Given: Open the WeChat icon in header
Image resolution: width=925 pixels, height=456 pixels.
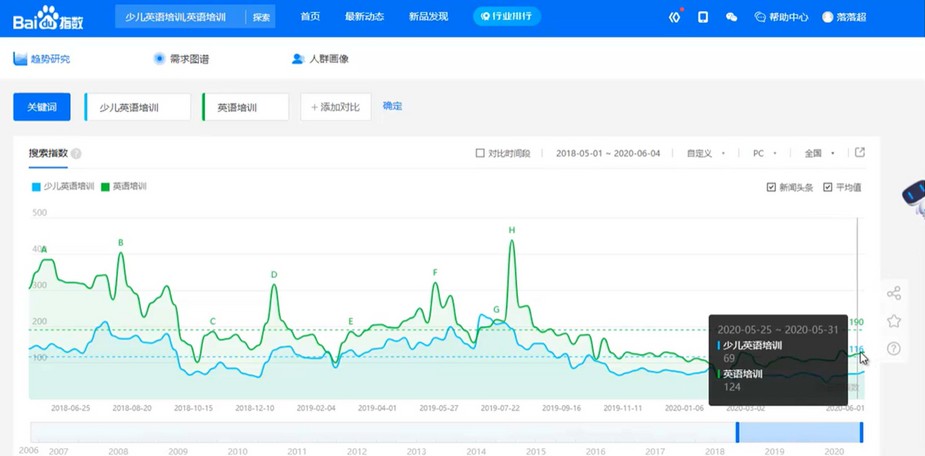Looking at the screenshot, I should (732, 17).
